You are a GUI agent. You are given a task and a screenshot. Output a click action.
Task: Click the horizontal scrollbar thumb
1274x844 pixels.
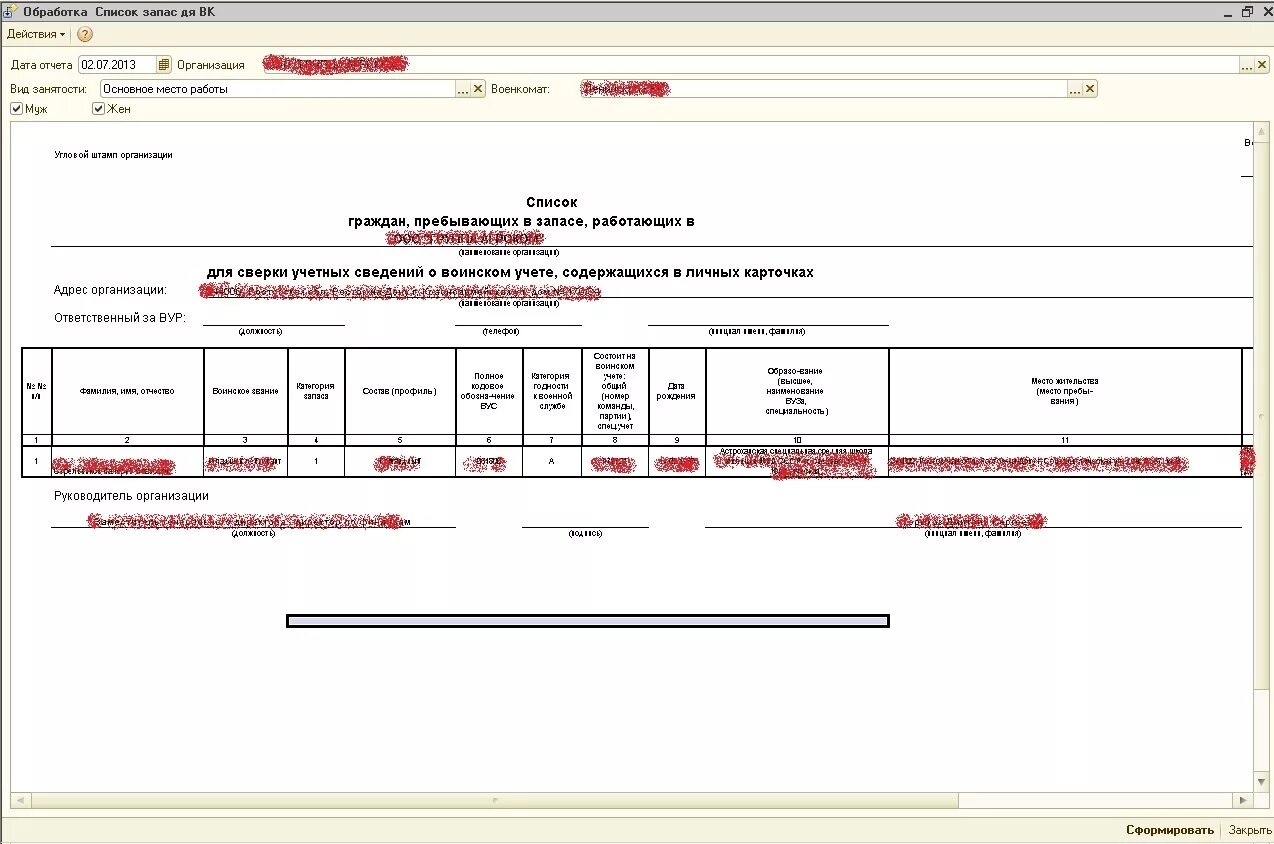point(495,801)
